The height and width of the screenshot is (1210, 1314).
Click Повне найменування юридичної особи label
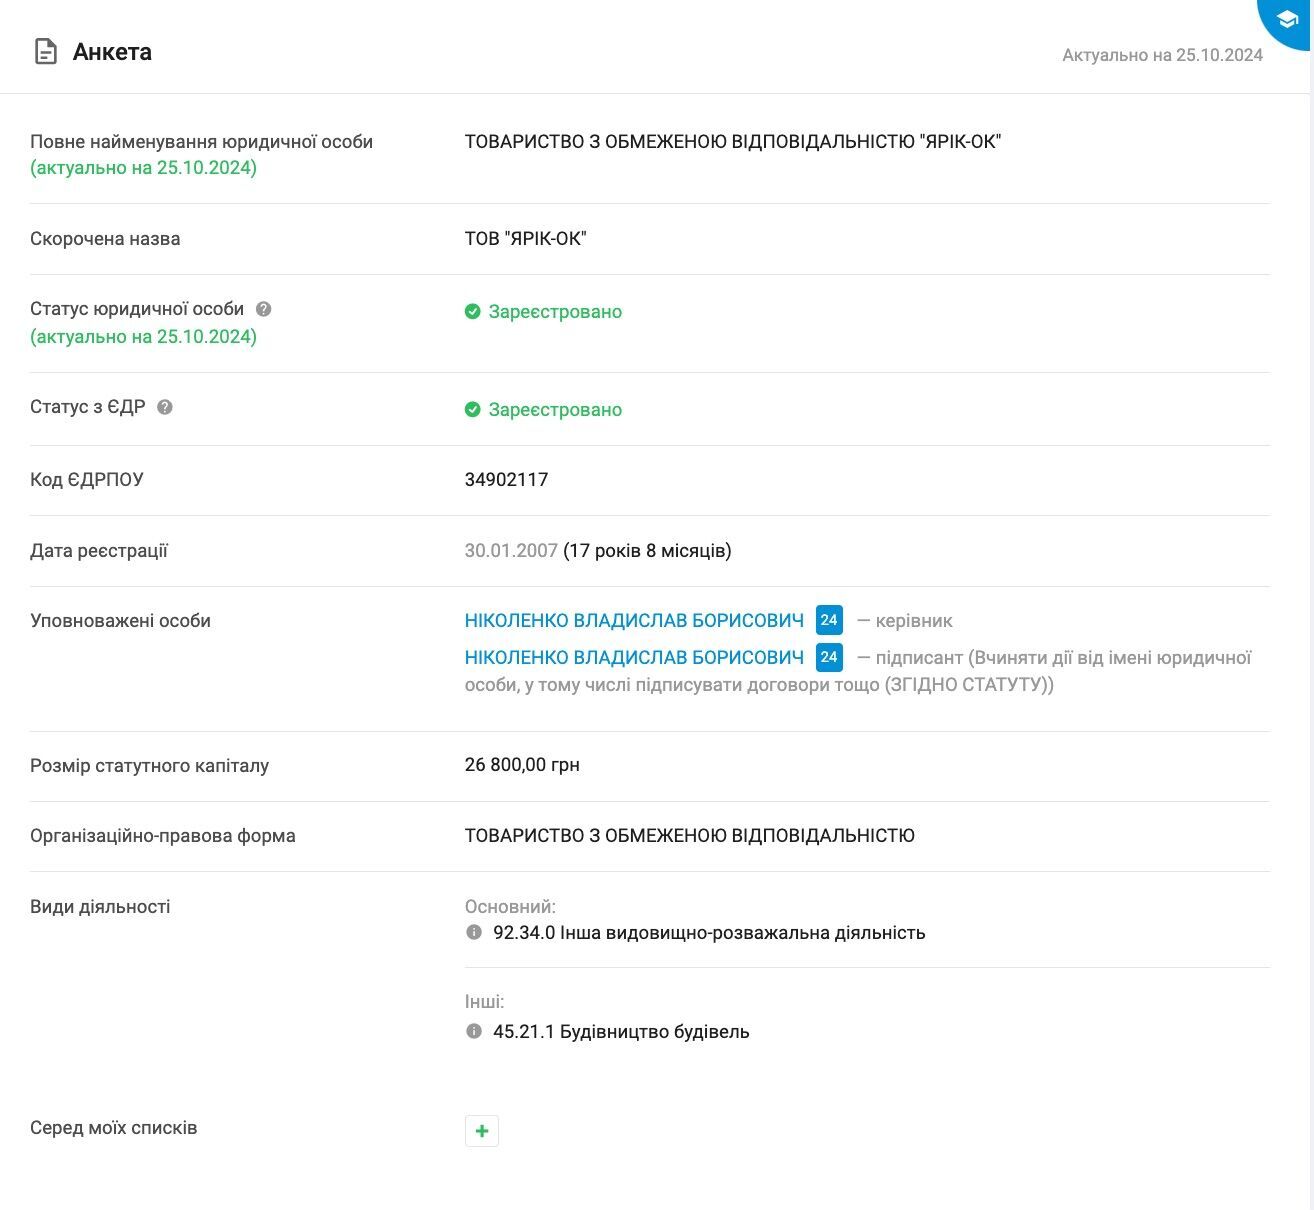pos(201,142)
